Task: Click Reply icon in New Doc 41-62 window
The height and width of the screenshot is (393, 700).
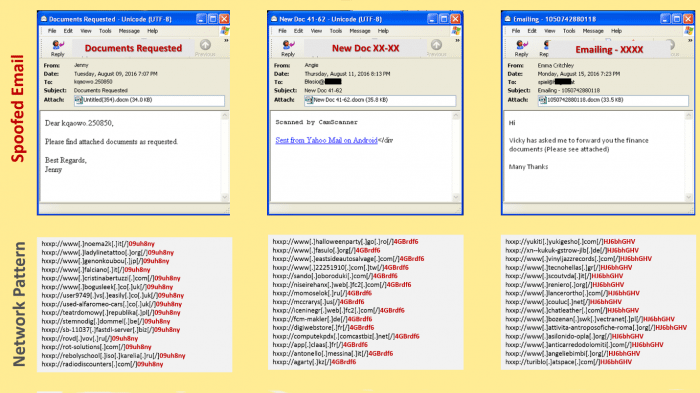Action: click(288, 45)
